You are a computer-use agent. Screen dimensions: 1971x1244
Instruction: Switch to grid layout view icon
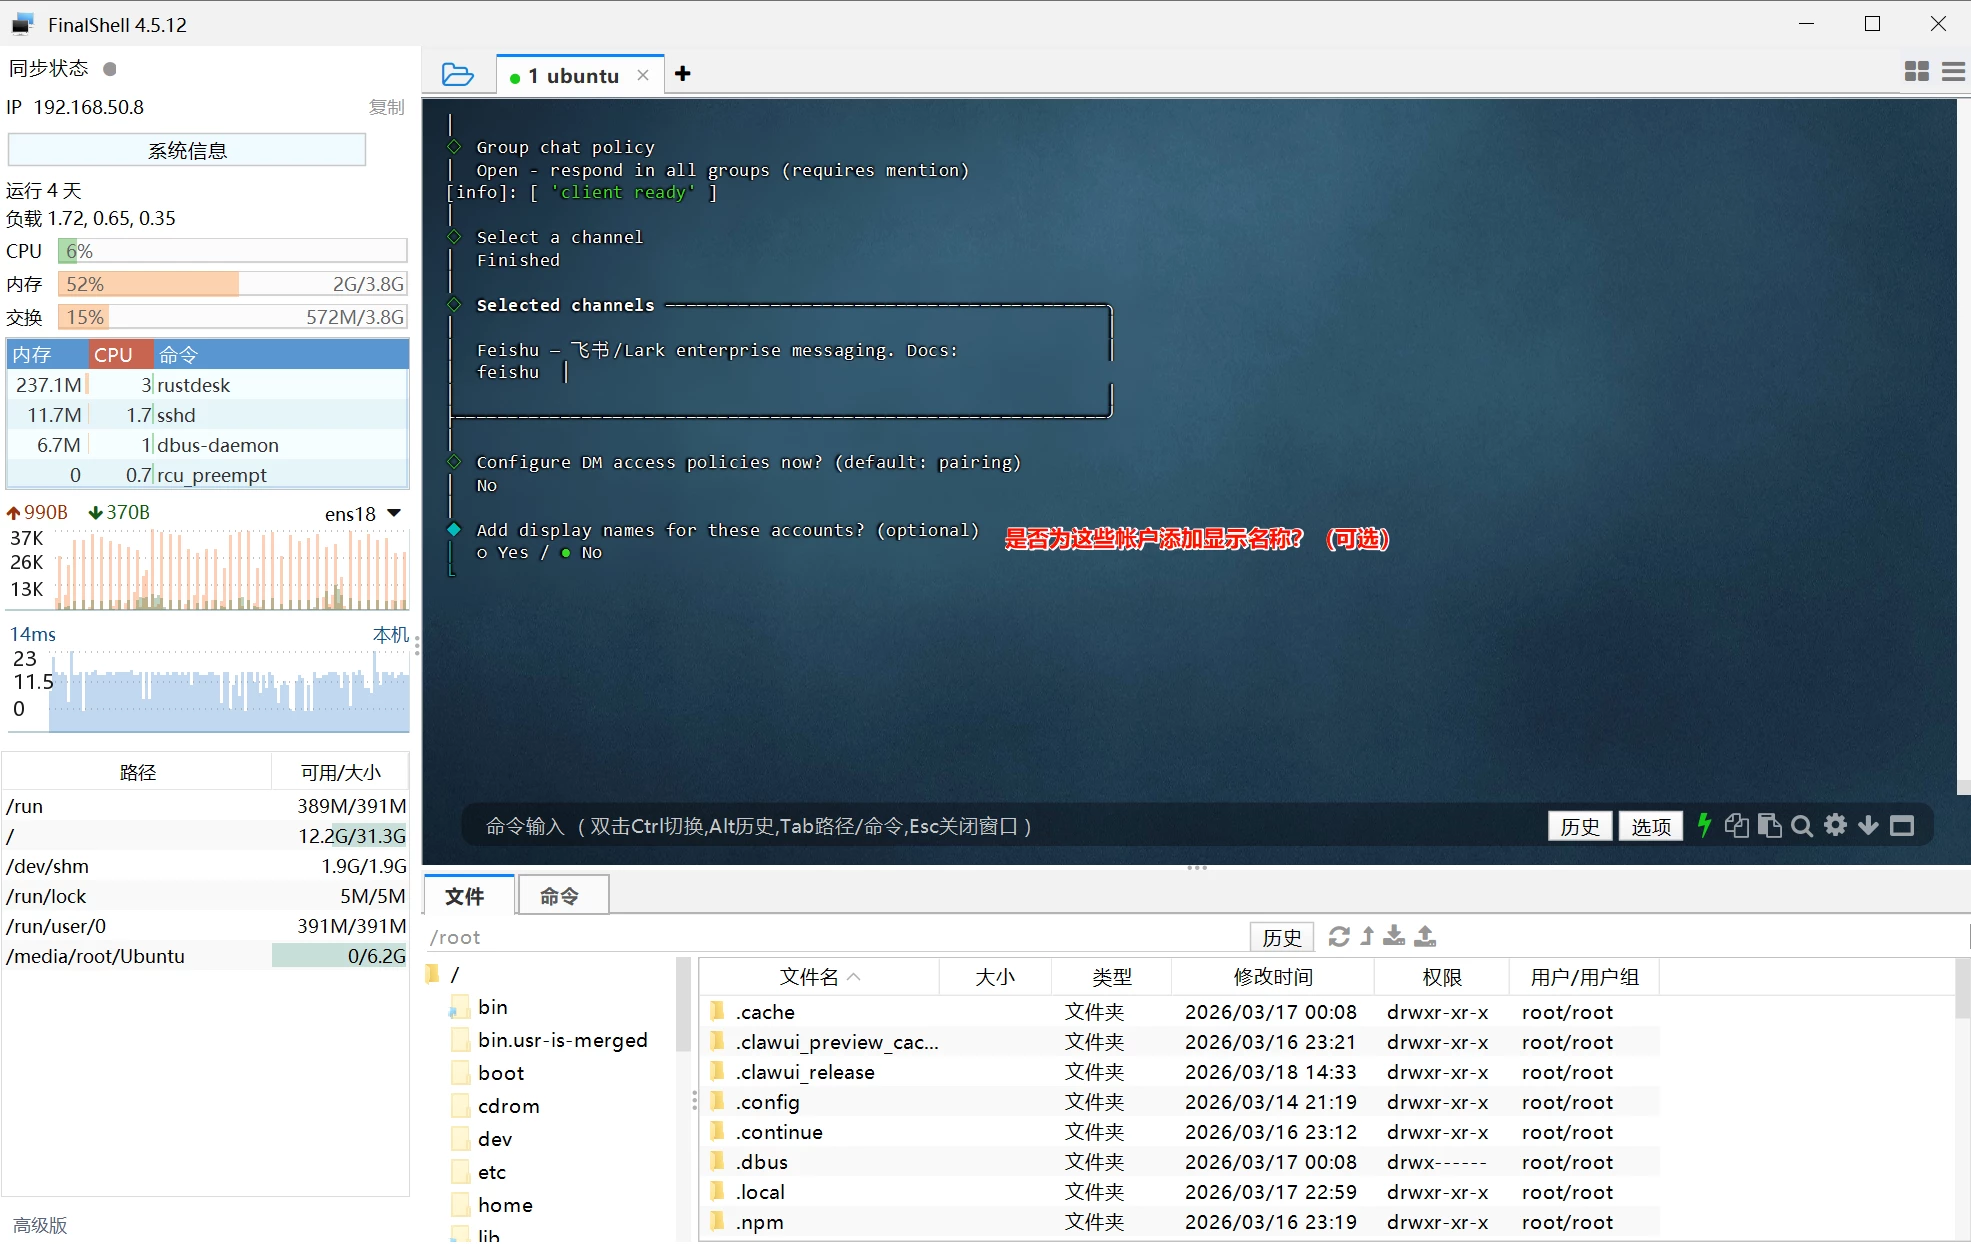click(1916, 71)
